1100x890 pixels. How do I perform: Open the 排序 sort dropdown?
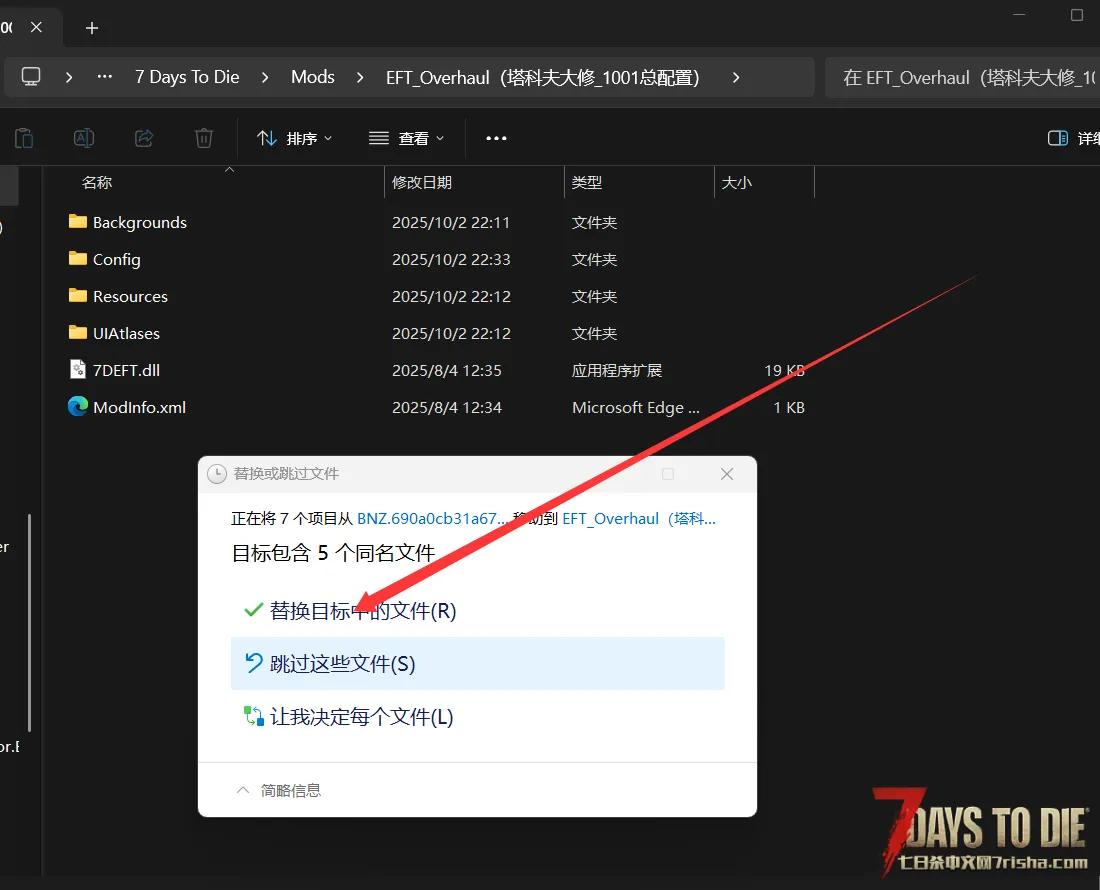(x=295, y=138)
